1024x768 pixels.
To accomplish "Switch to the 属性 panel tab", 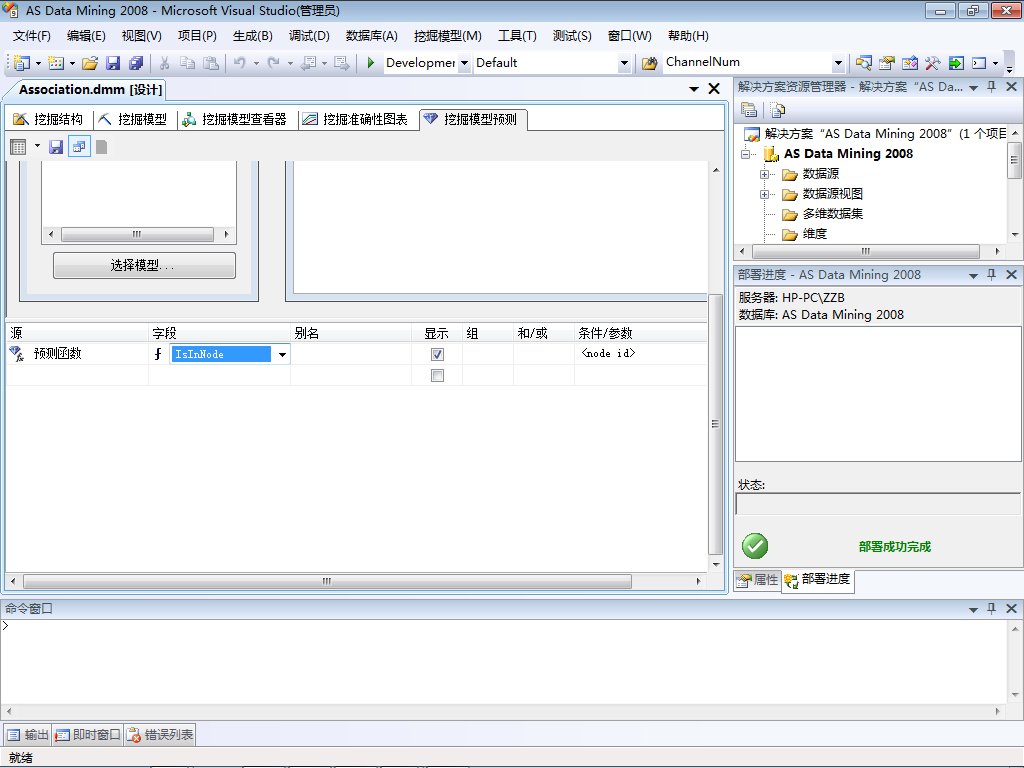I will point(758,580).
